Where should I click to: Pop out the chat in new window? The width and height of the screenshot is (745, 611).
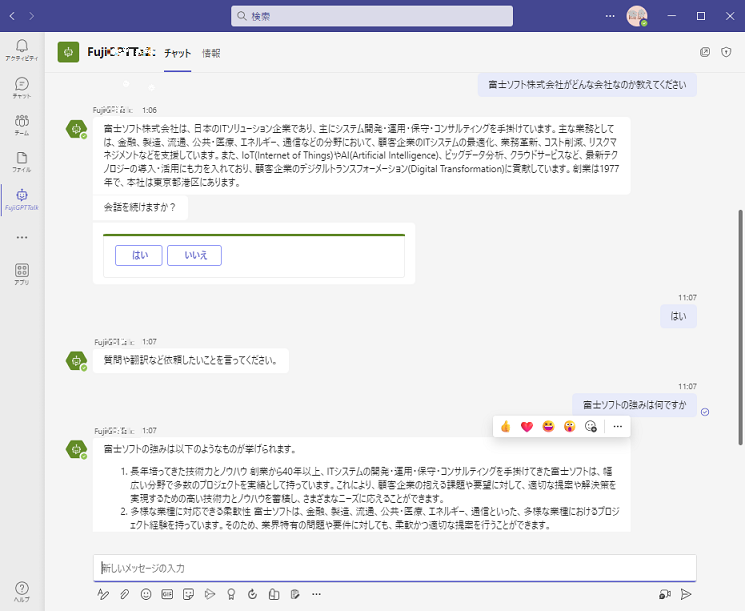point(705,52)
